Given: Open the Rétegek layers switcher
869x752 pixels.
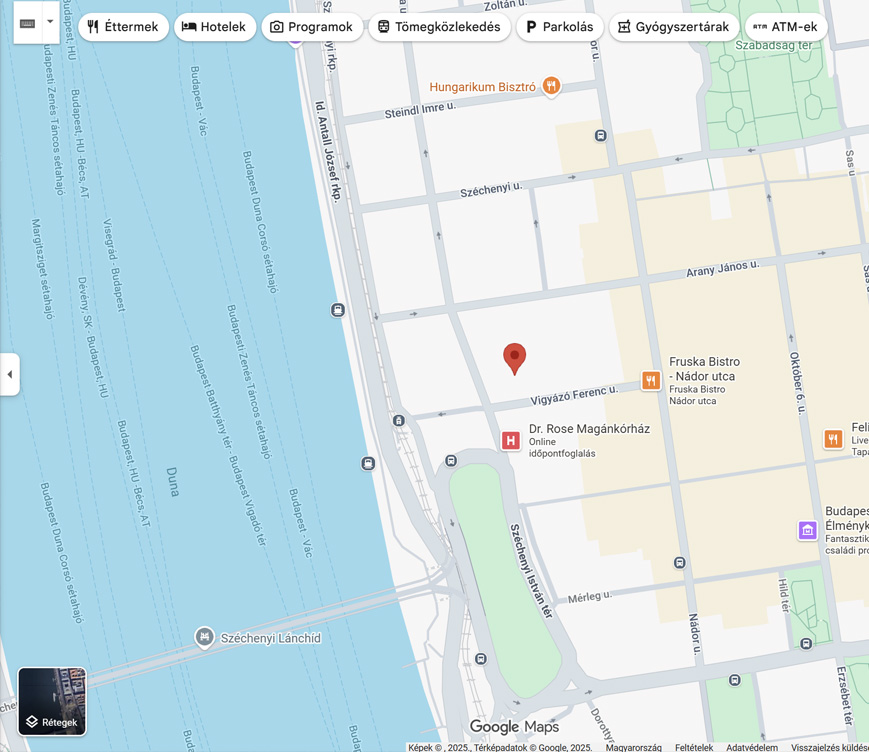Looking at the screenshot, I should coord(52,701).
